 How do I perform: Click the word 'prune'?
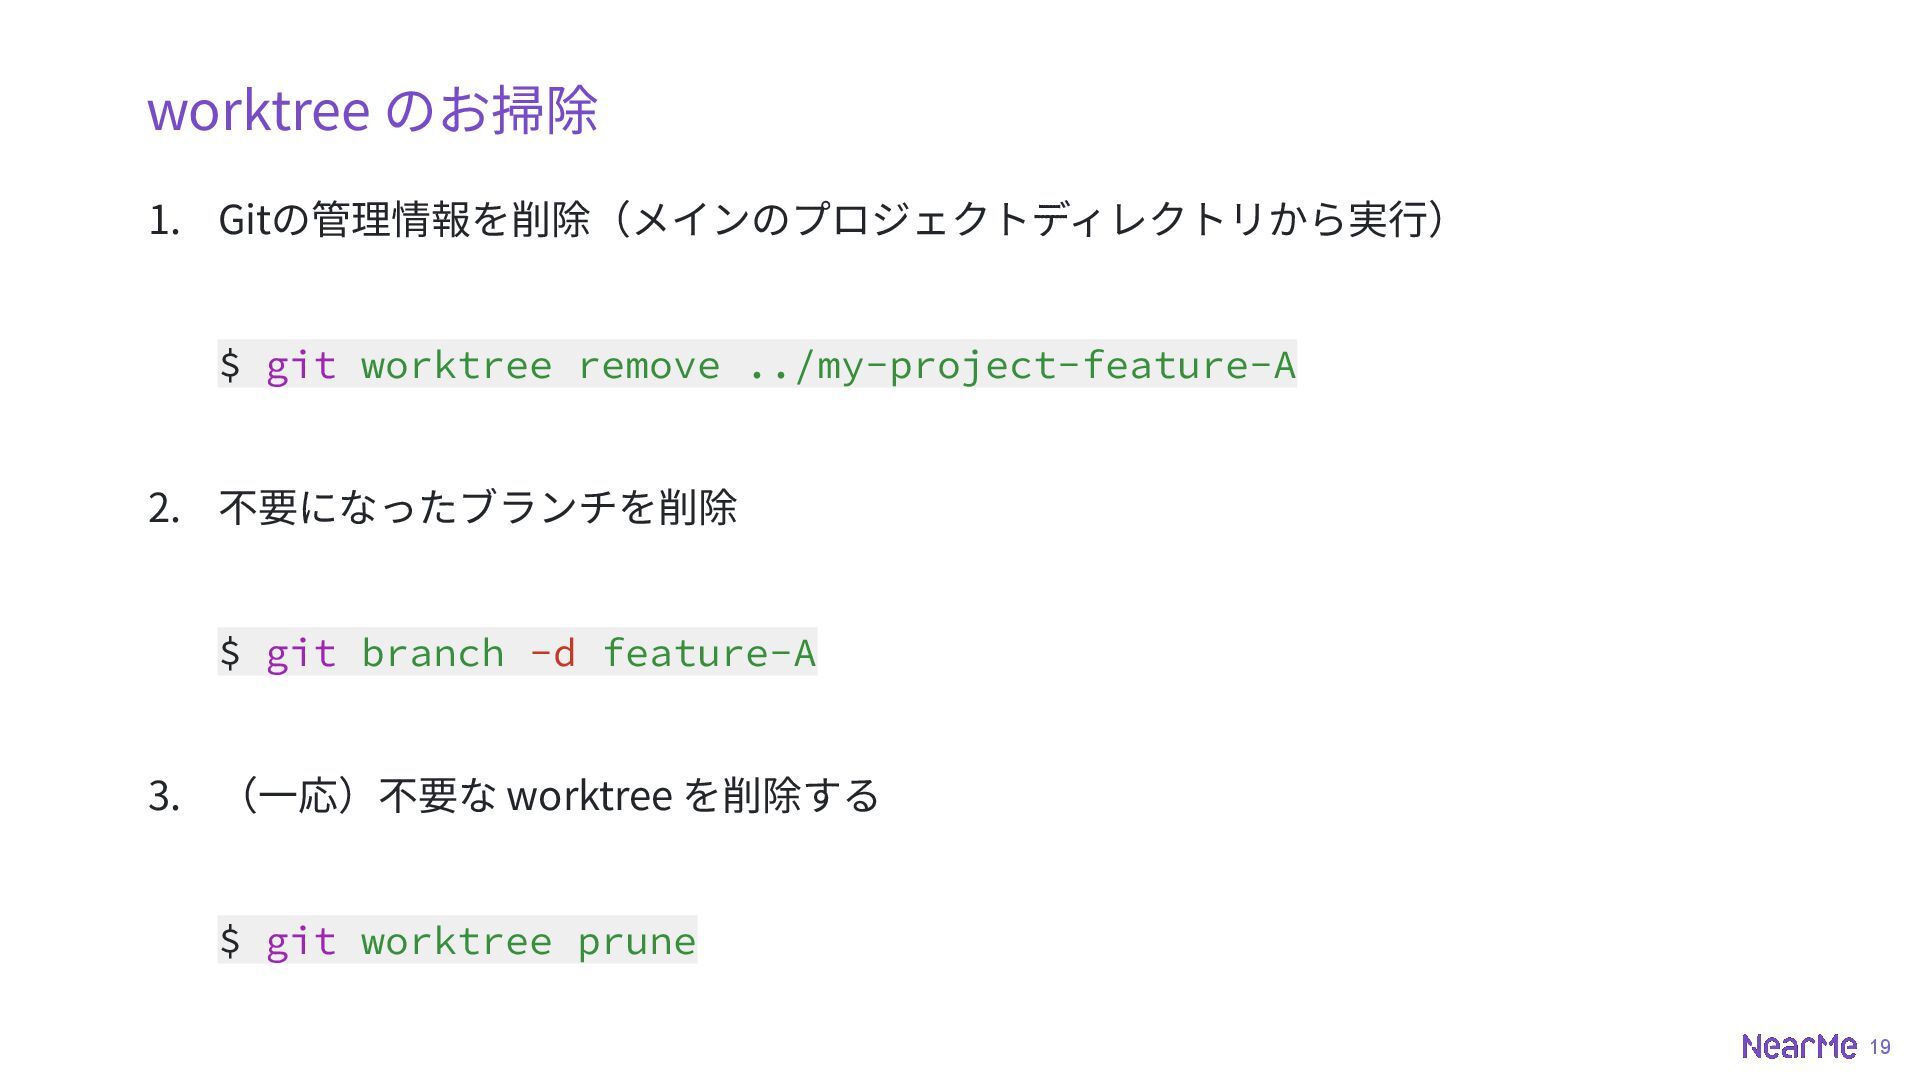(x=636, y=942)
